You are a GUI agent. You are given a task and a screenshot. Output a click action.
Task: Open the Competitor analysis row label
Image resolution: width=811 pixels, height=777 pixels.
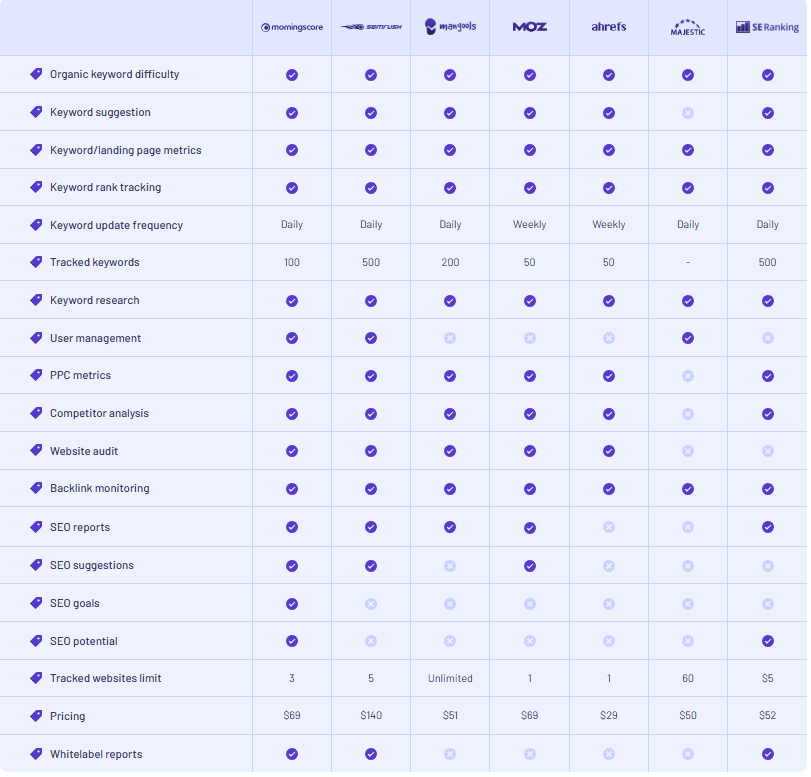[x=100, y=413]
